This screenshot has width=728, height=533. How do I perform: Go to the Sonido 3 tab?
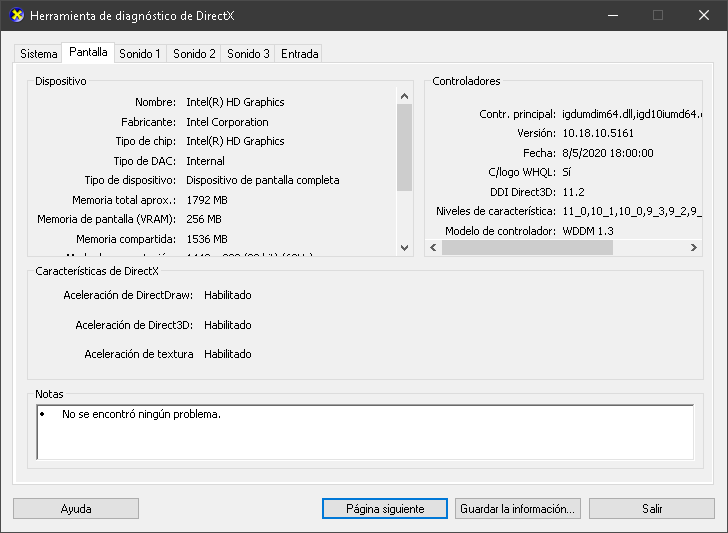click(x=248, y=54)
